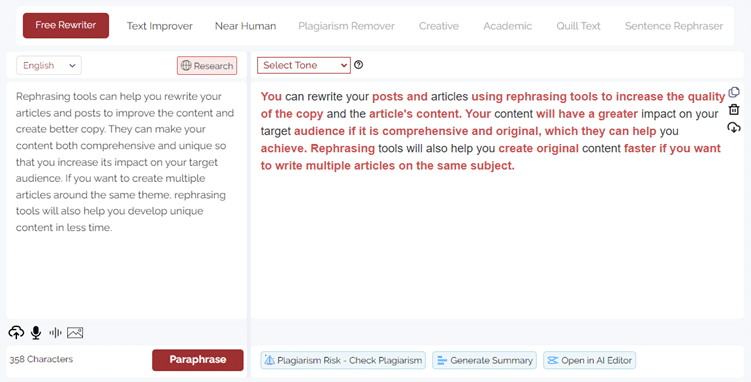Click the microphone voice input icon
The width and height of the screenshot is (751, 382).
click(x=36, y=332)
